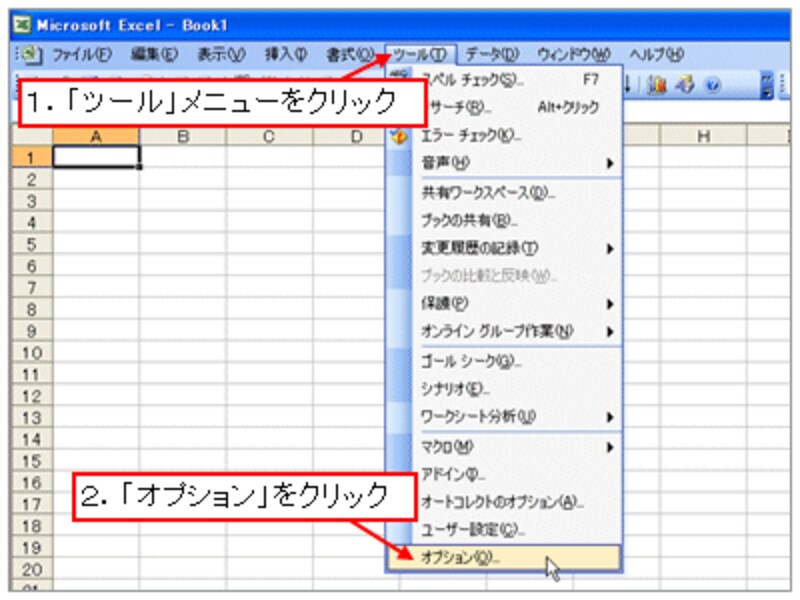The height and width of the screenshot is (600, 800).
Task: Select 音声(H) menu entry
Action: click(x=504, y=163)
